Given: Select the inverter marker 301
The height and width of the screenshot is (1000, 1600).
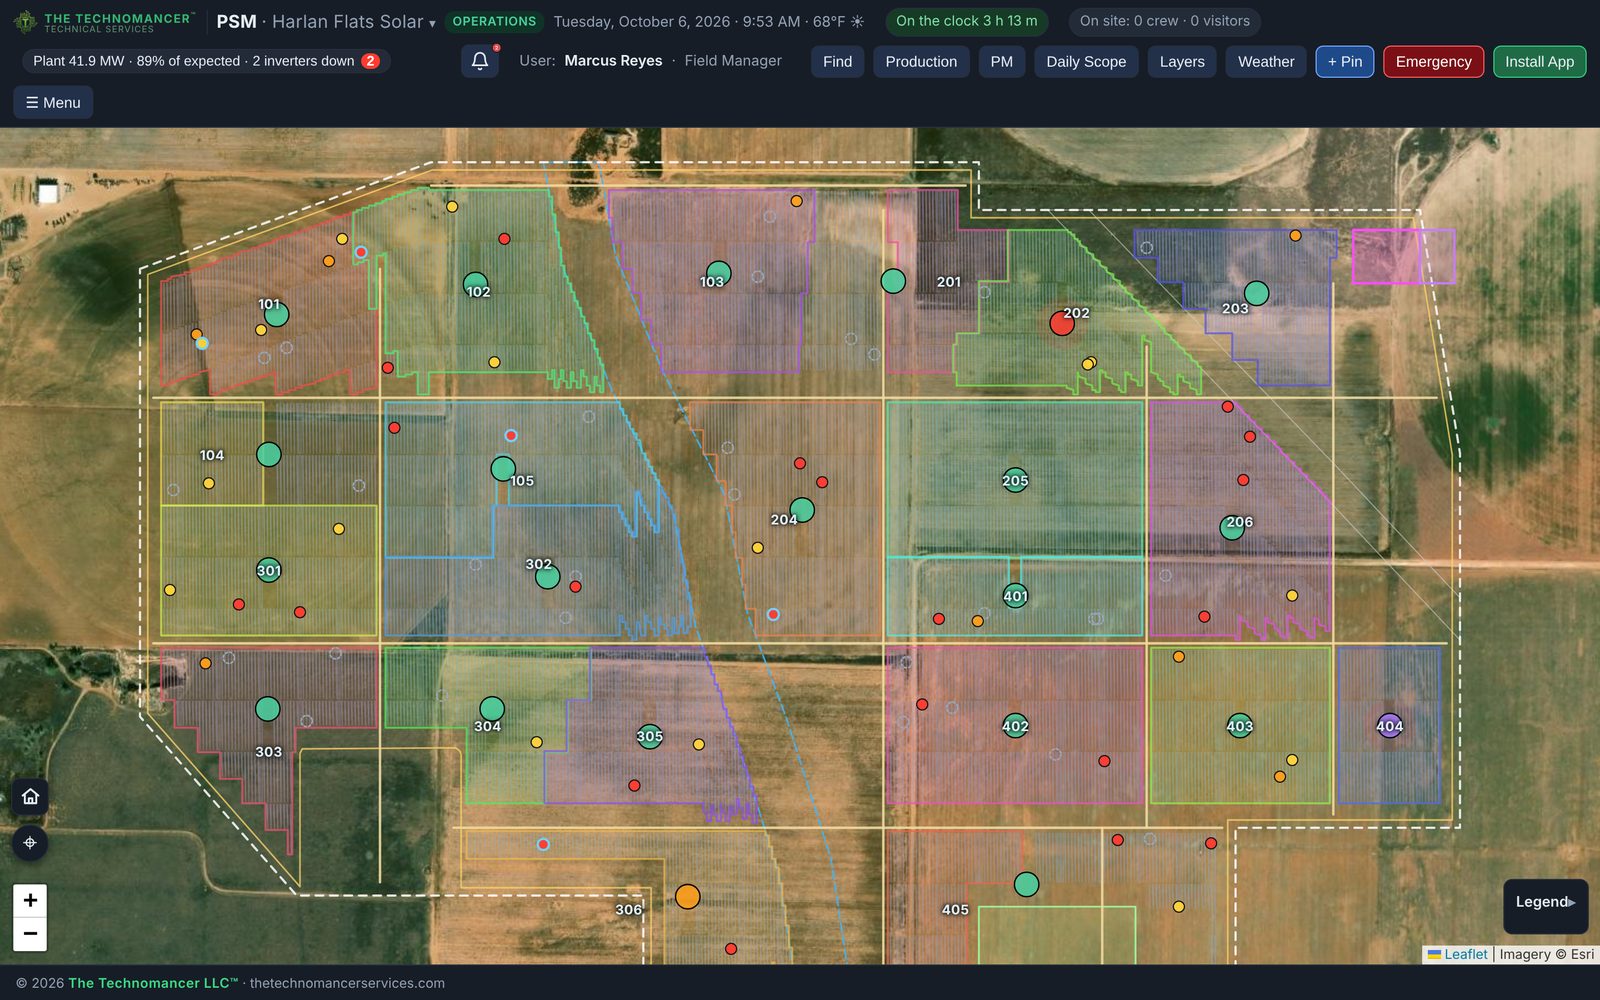Looking at the screenshot, I should coord(269,570).
